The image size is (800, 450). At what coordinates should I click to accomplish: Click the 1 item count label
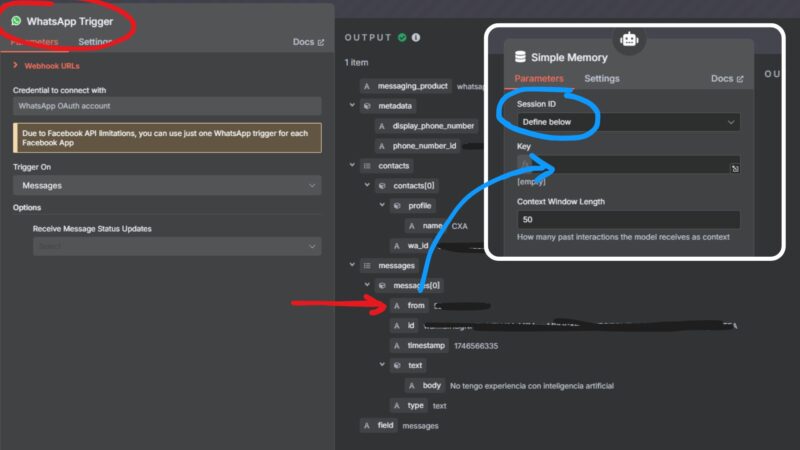(356, 62)
